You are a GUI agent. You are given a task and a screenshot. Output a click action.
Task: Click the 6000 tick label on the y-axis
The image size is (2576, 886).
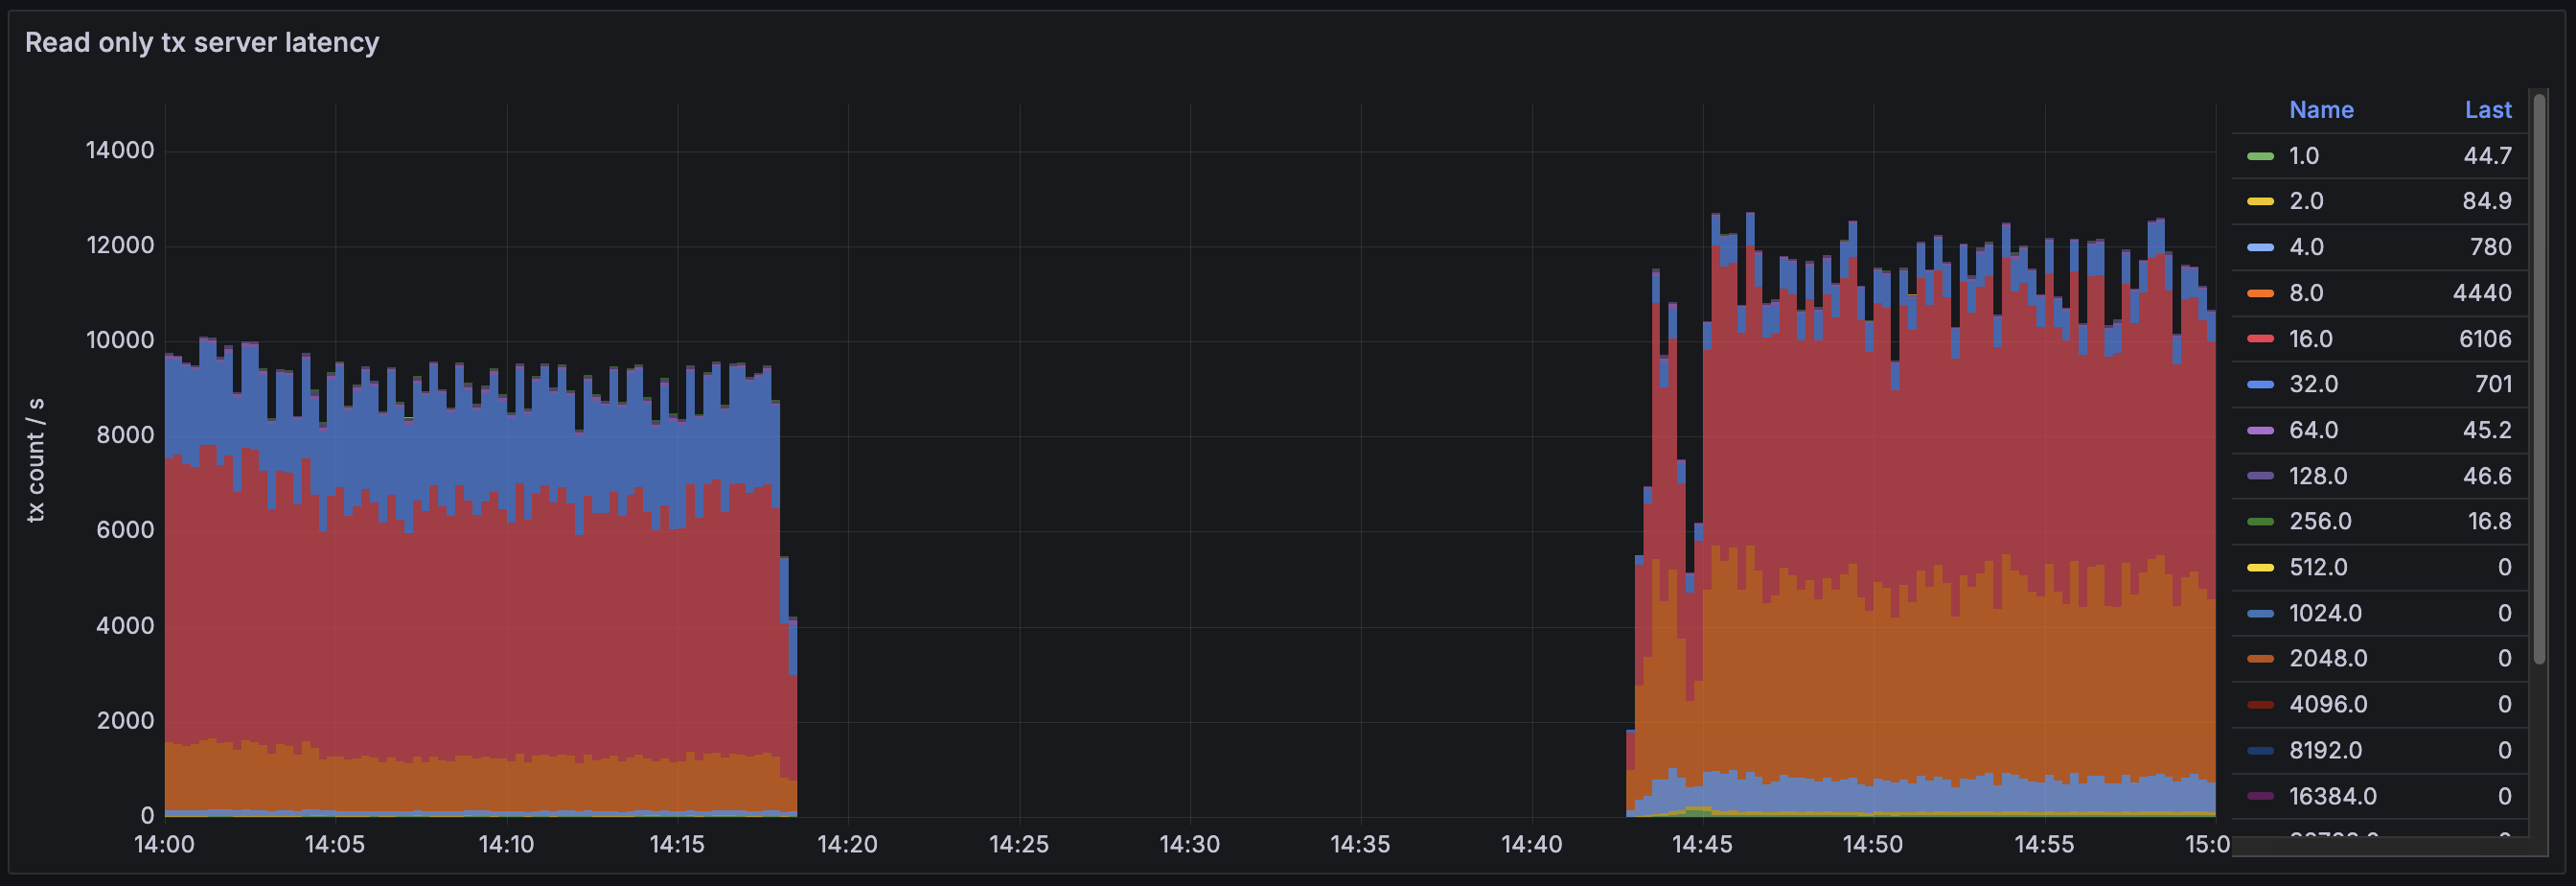[x=125, y=531]
